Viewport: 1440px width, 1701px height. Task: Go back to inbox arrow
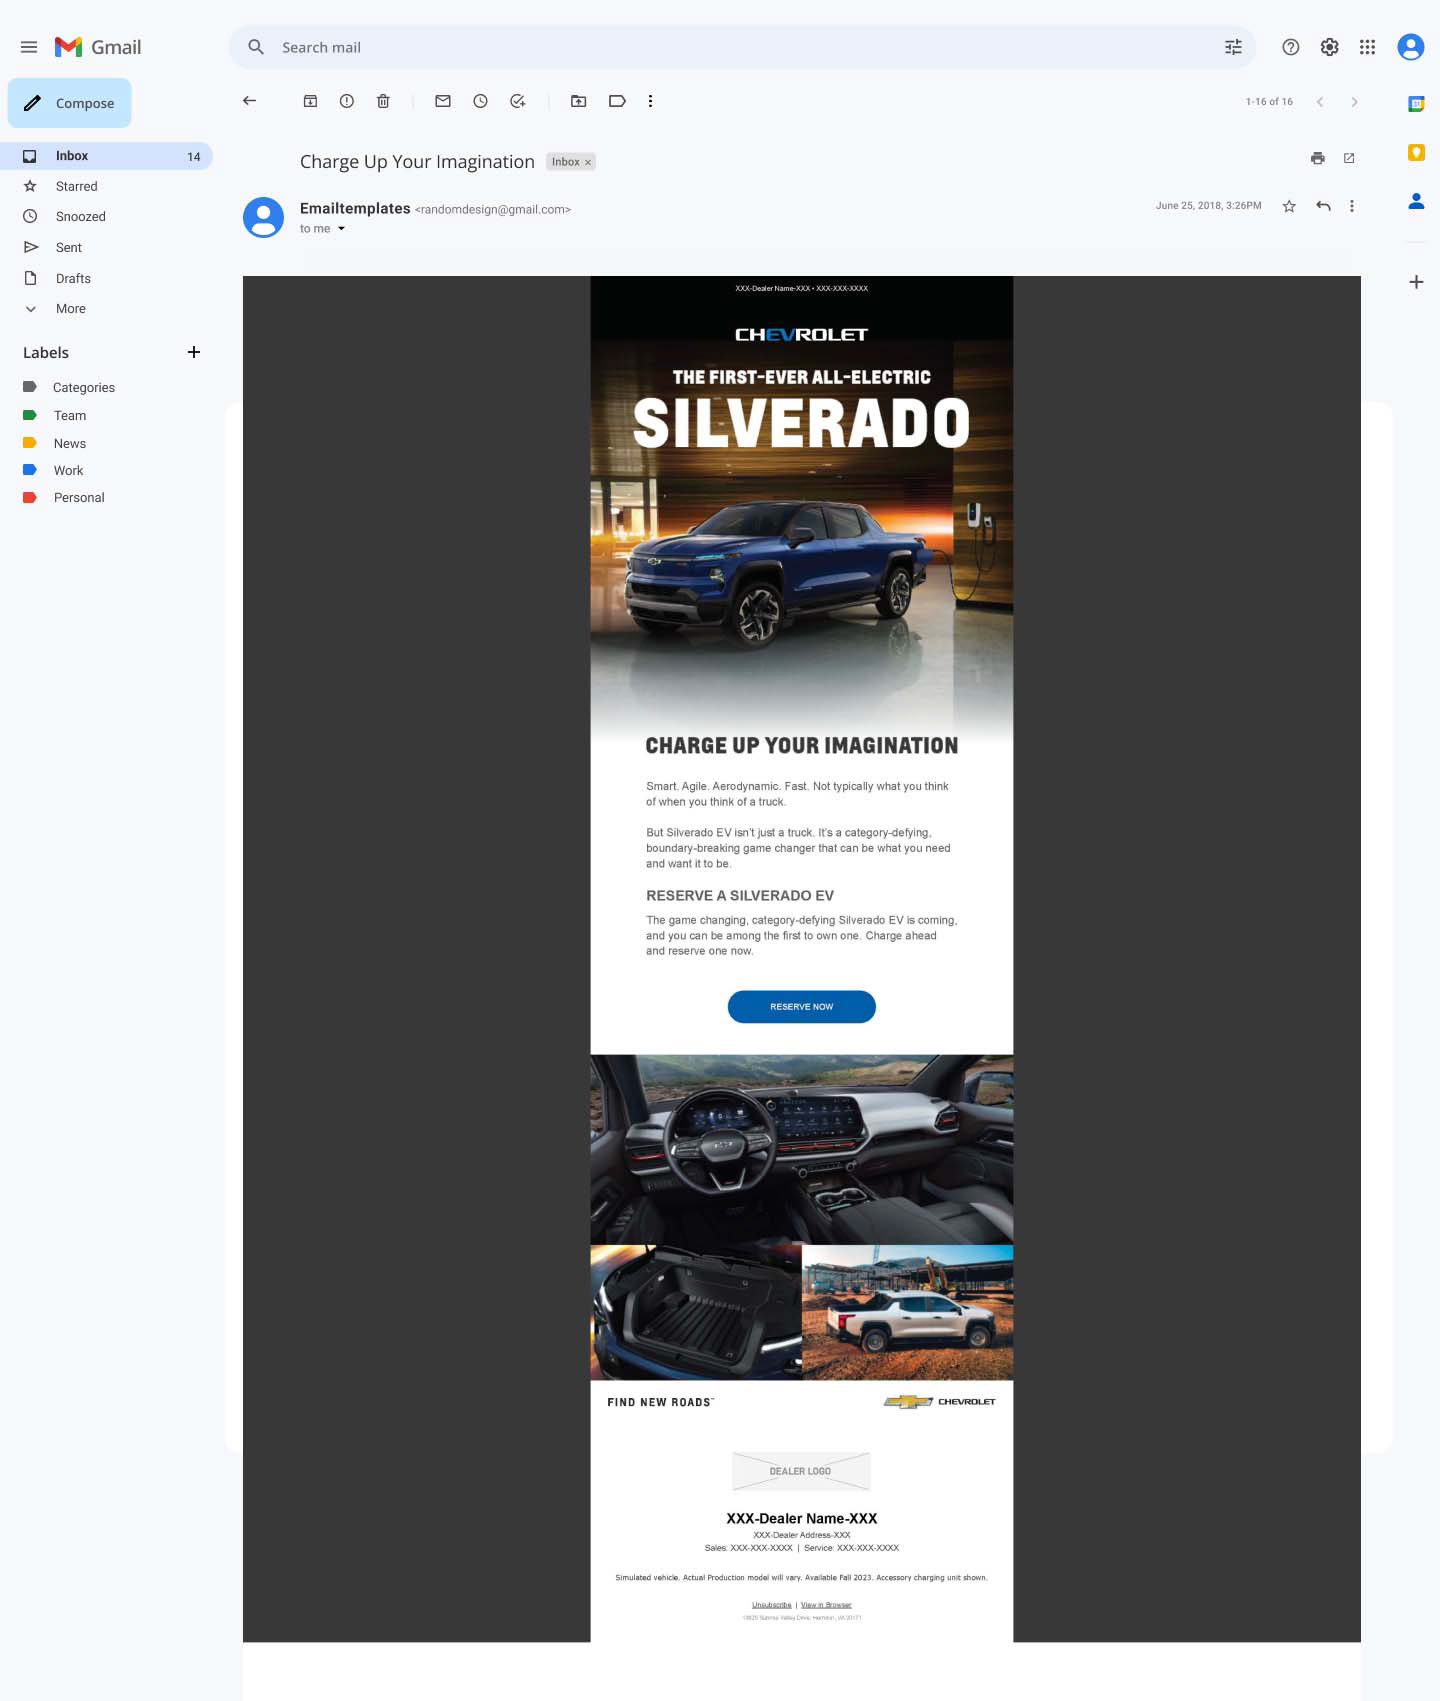250,101
